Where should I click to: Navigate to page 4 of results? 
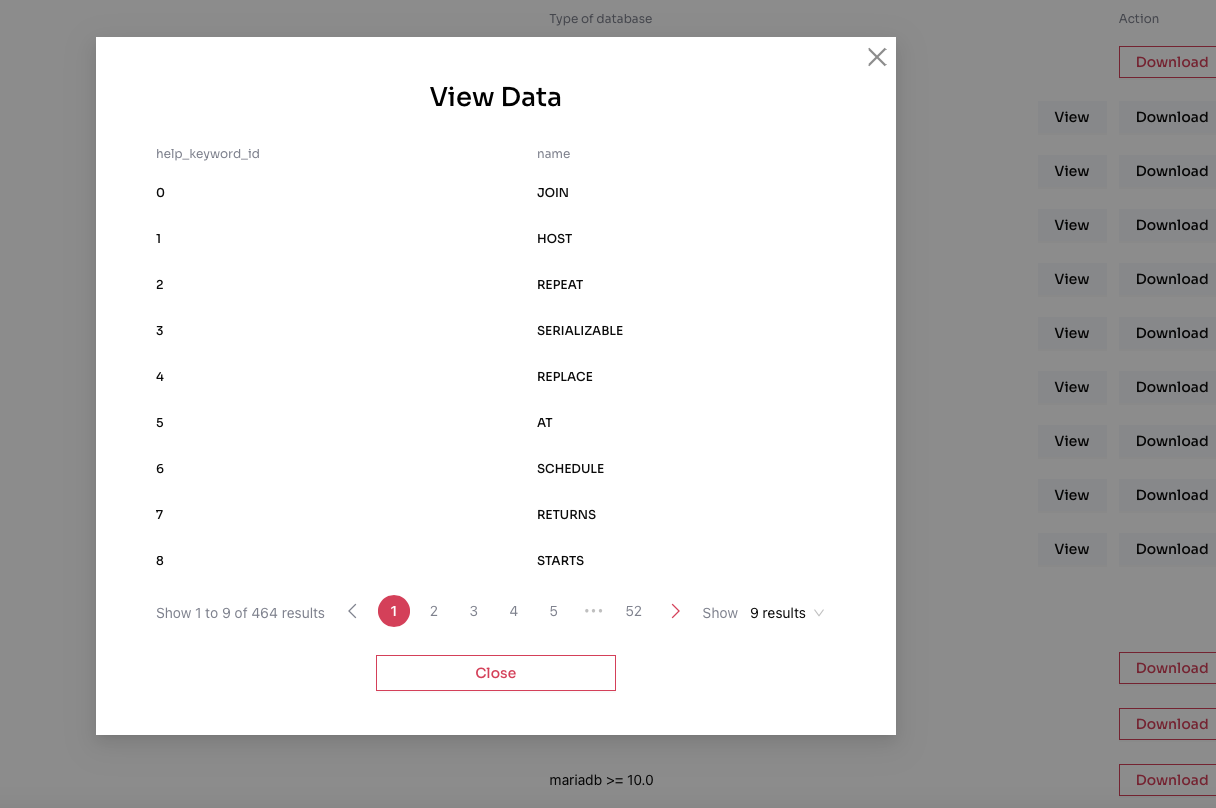[514, 611]
